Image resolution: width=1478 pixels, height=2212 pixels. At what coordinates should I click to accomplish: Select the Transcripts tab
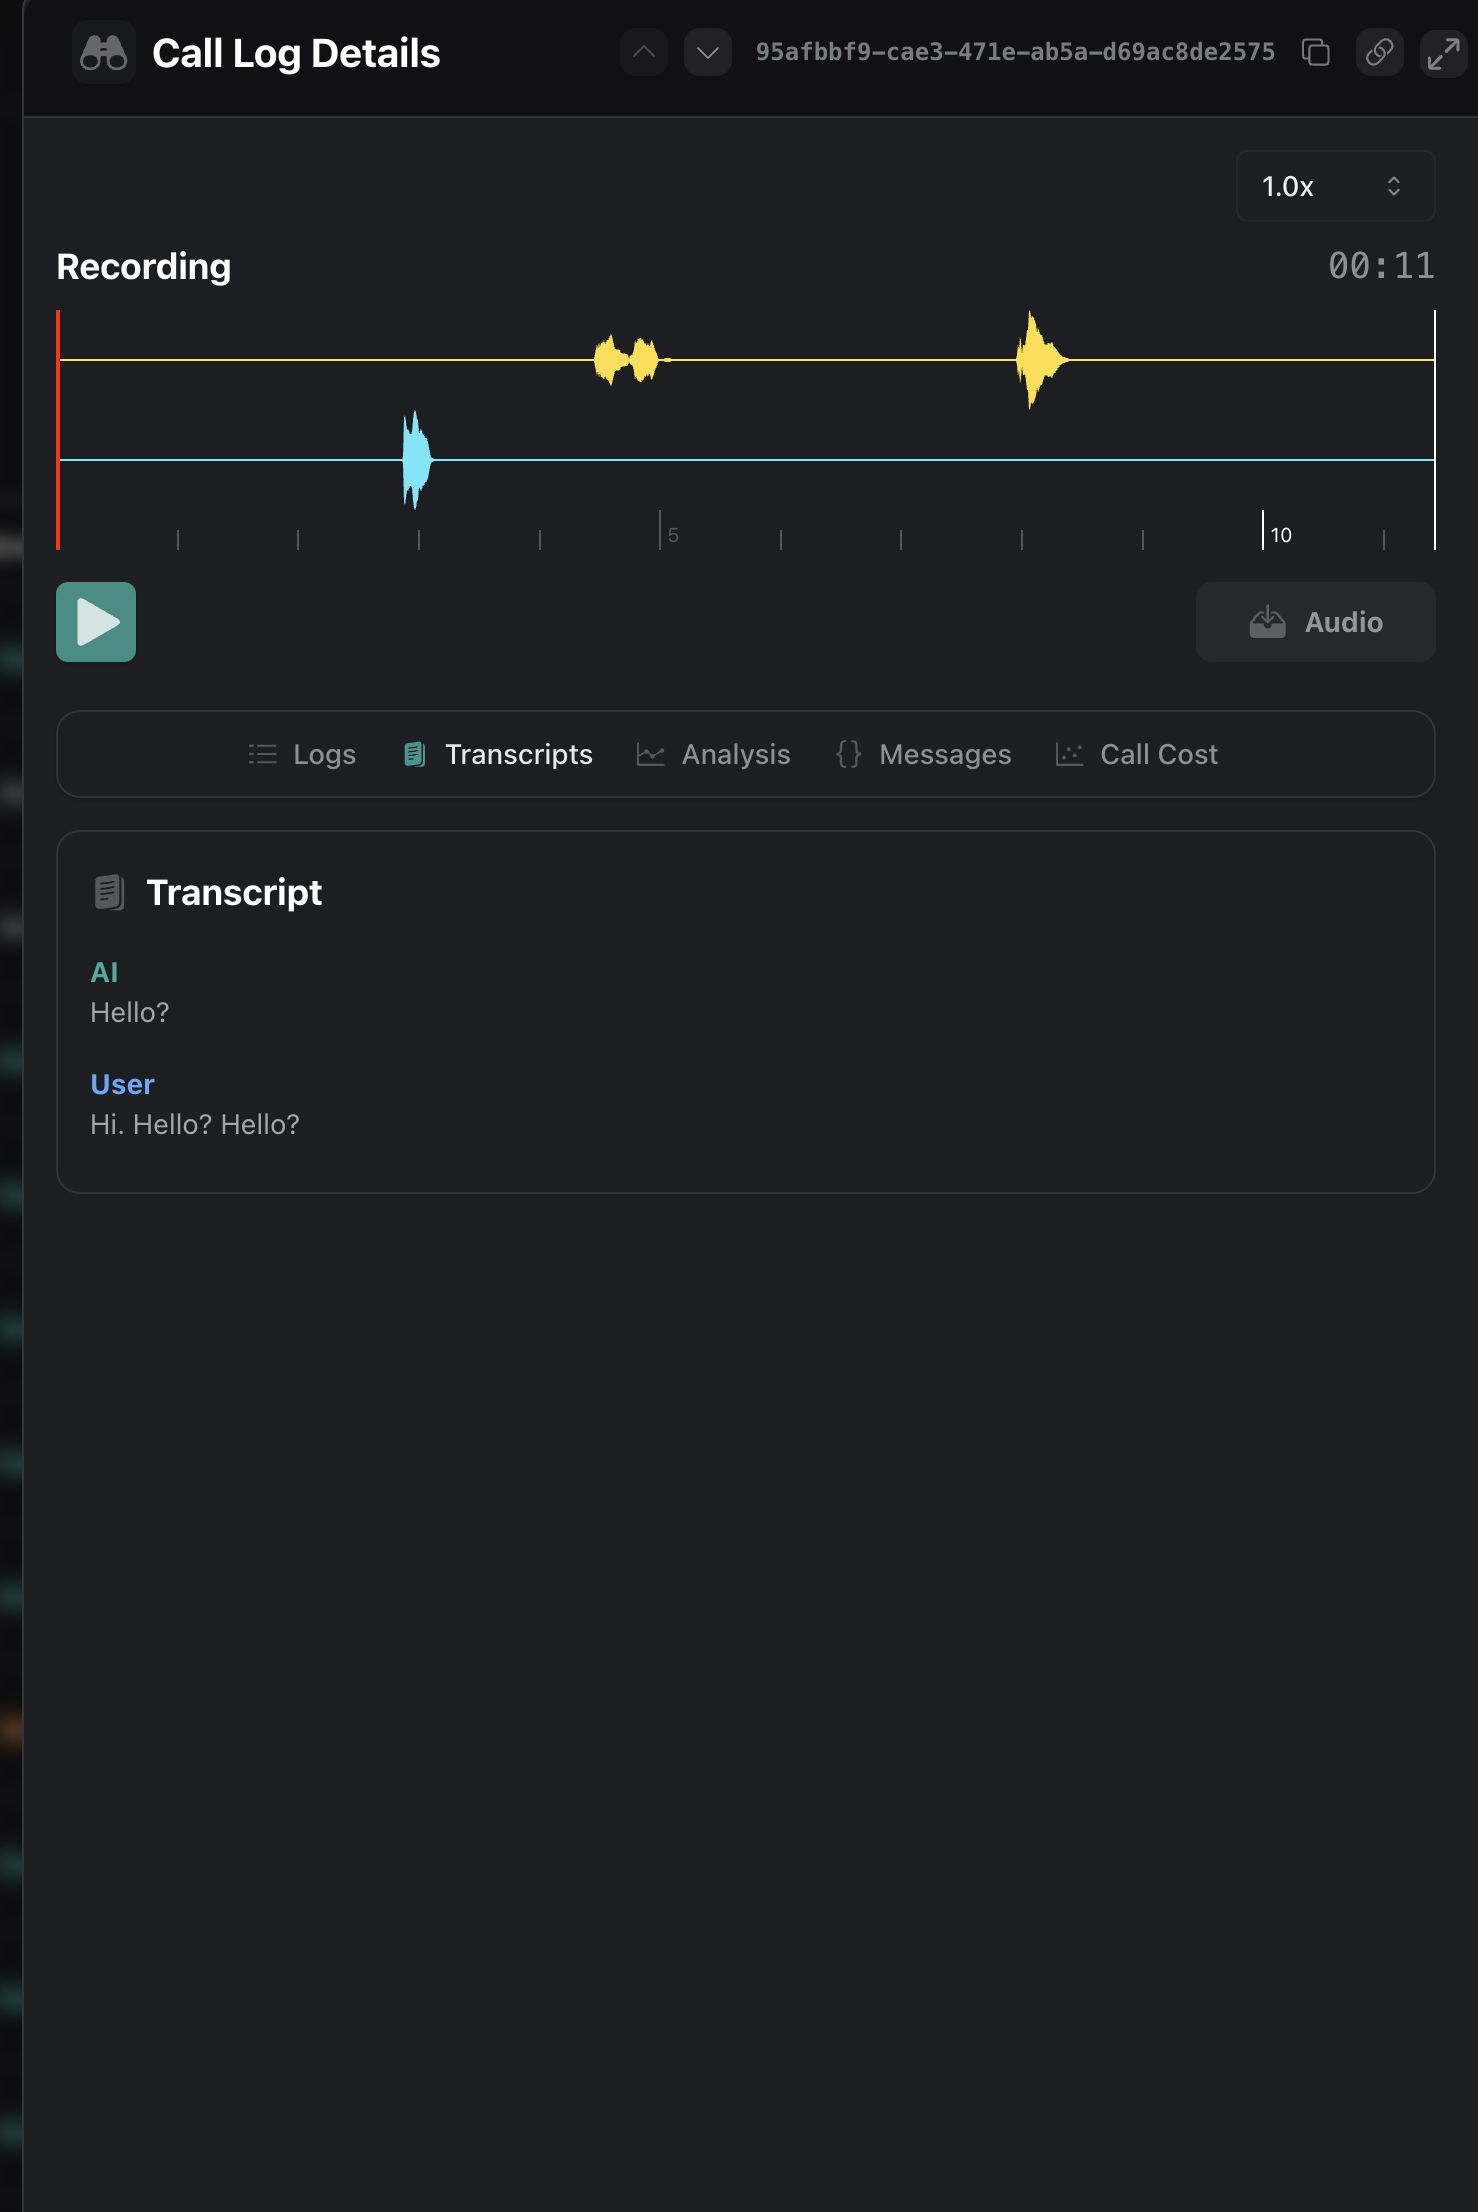(498, 754)
